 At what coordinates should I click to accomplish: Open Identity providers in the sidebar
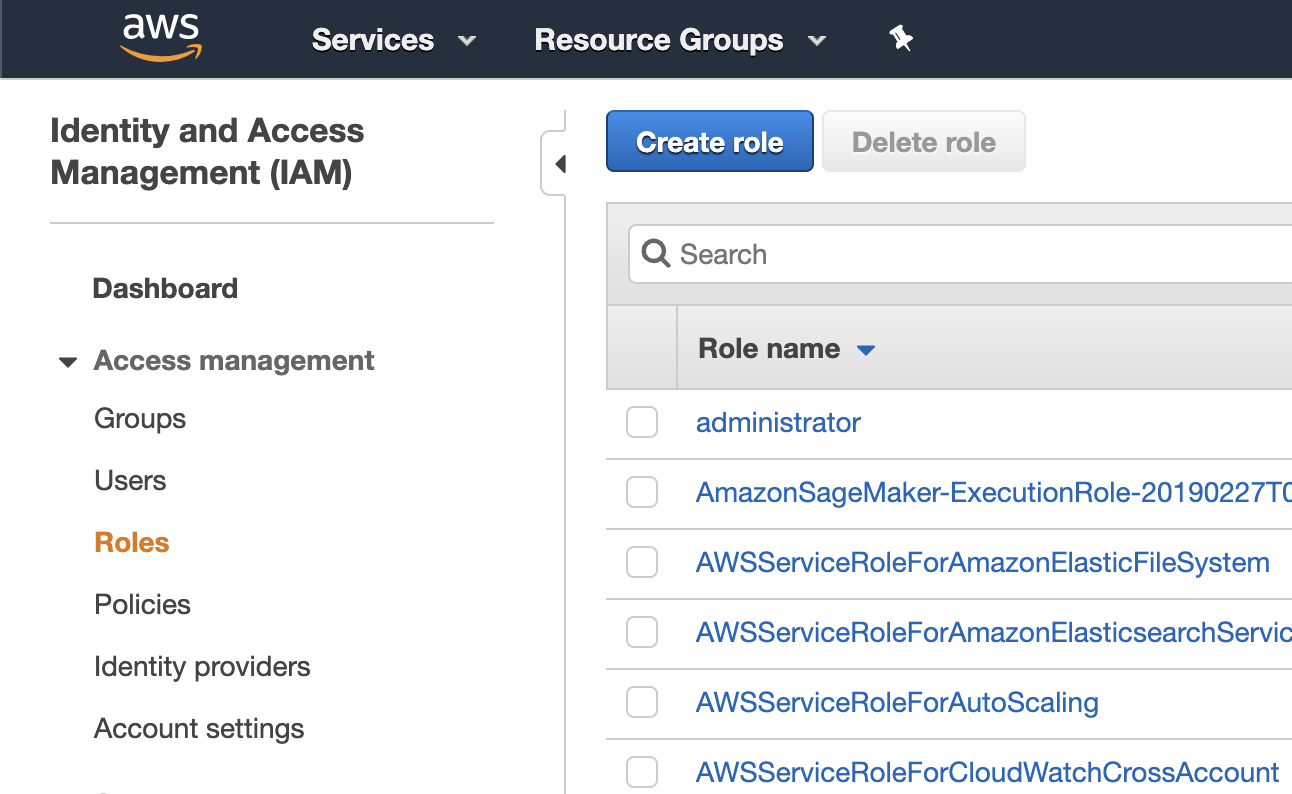tap(202, 667)
